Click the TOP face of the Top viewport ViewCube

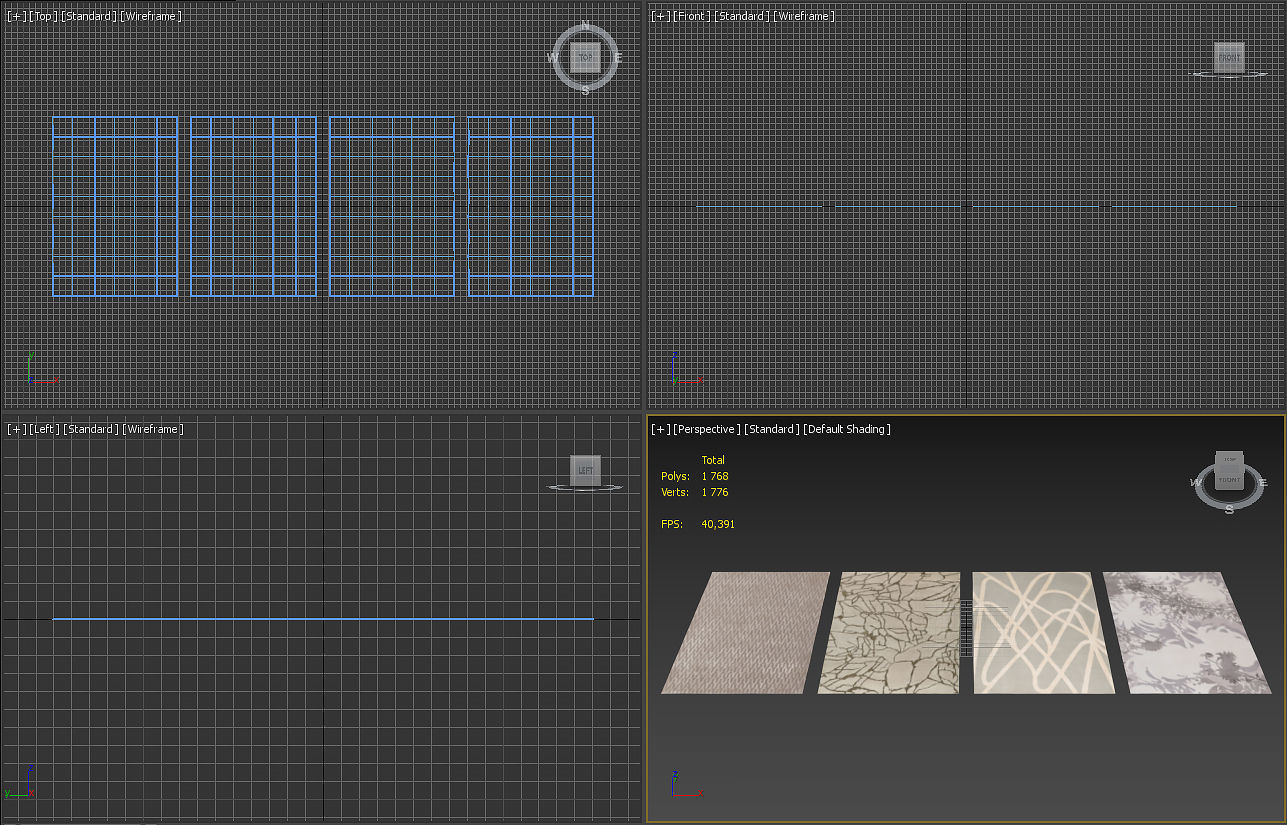point(585,58)
